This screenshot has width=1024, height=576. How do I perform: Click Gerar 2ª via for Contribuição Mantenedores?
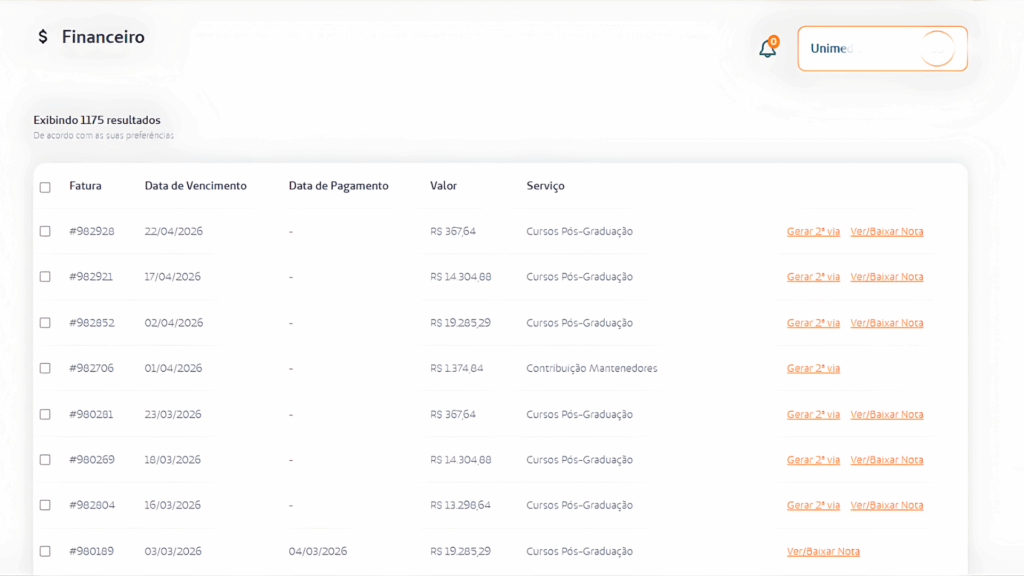pyautogui.click(x=813, y=369)
